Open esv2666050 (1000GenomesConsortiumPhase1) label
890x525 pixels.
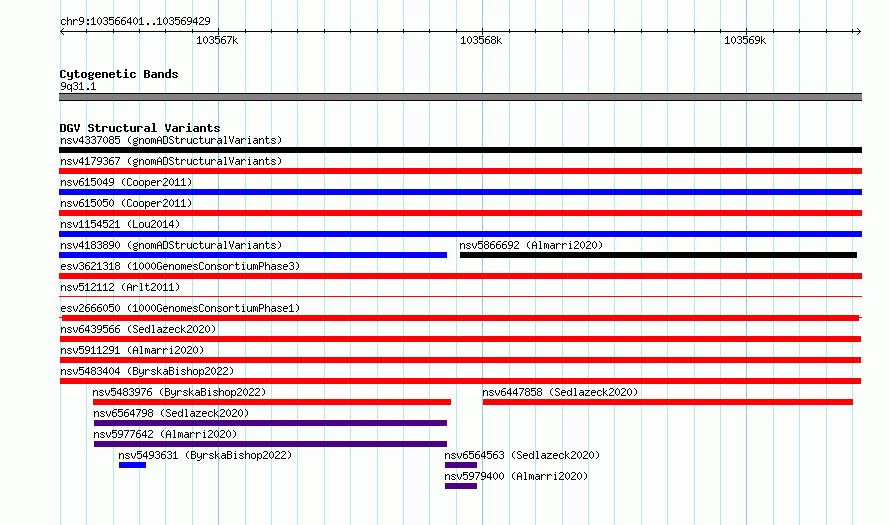[180, 308]
